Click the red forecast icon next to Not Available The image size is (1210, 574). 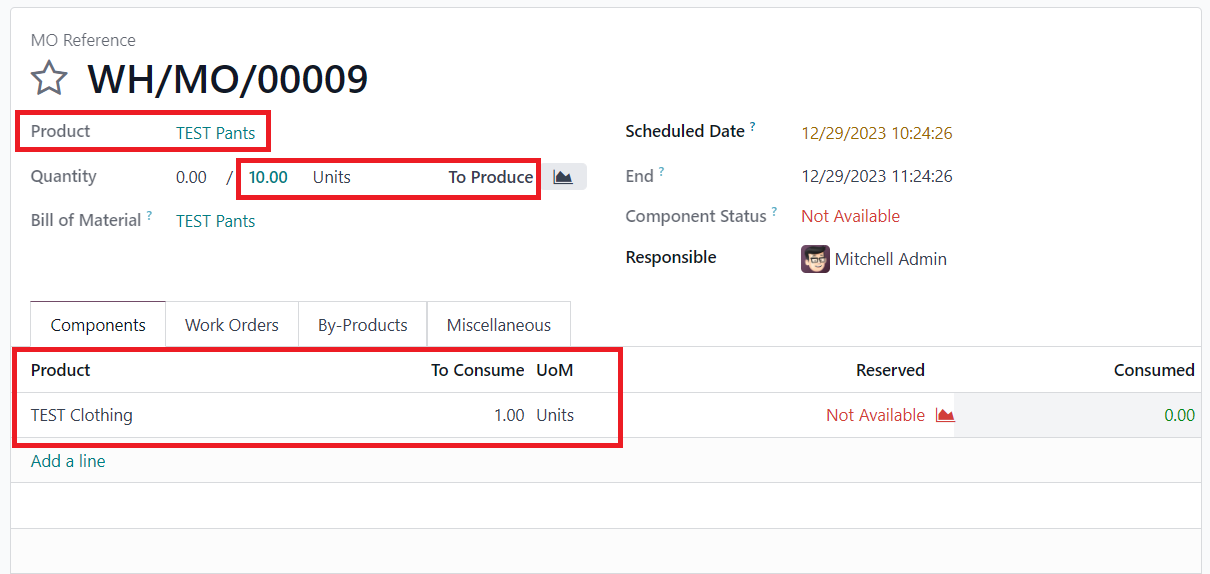tap(944, 415)
